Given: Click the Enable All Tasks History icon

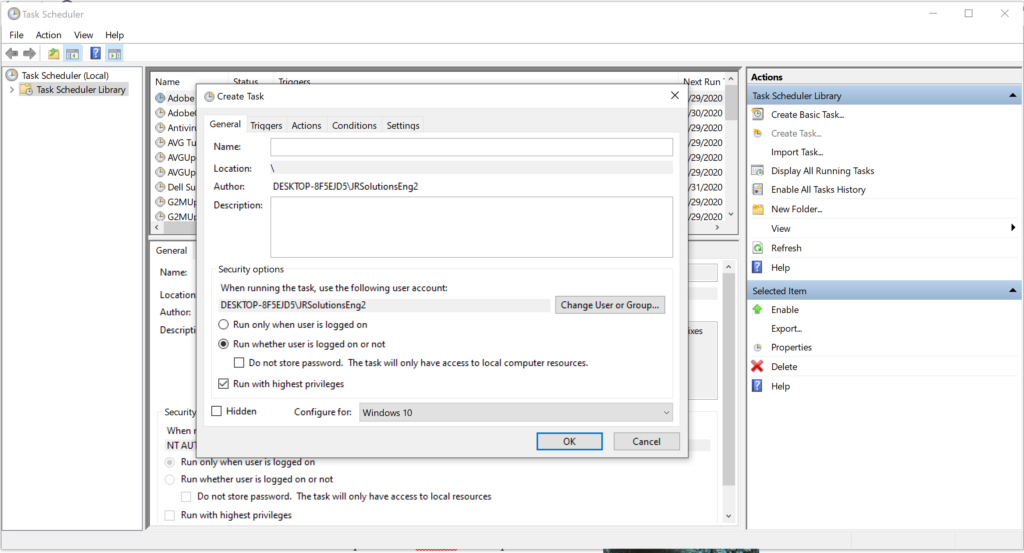Looking at the screenshot, I should (x=758, y=189).
